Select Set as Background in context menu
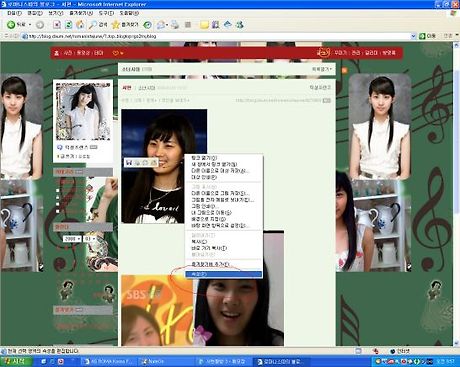Screen dimensions: 460x367 223,219
